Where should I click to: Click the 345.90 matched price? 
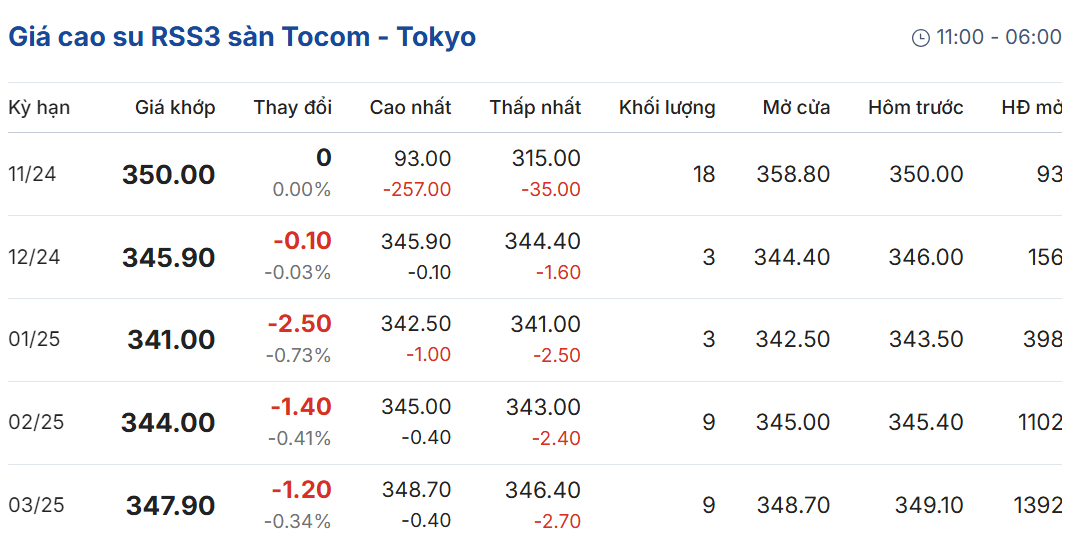(x=169, y=258)
